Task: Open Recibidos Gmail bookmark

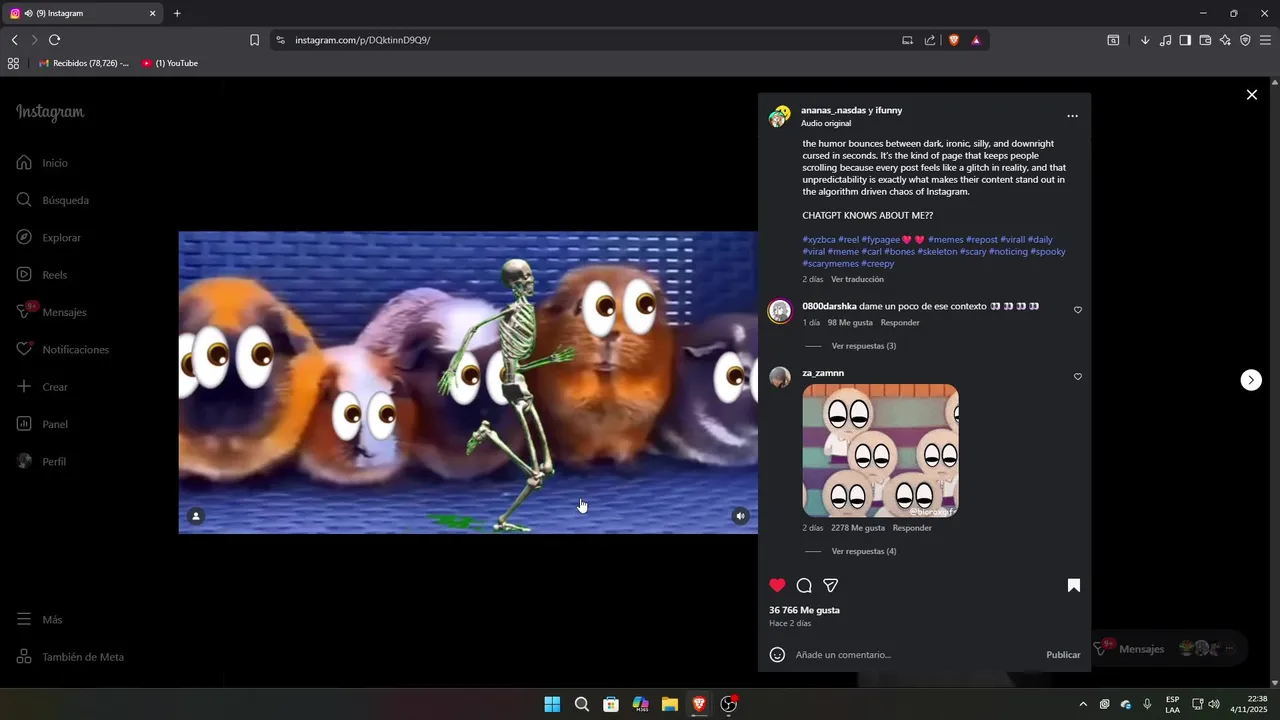Action: pos(84,63)
